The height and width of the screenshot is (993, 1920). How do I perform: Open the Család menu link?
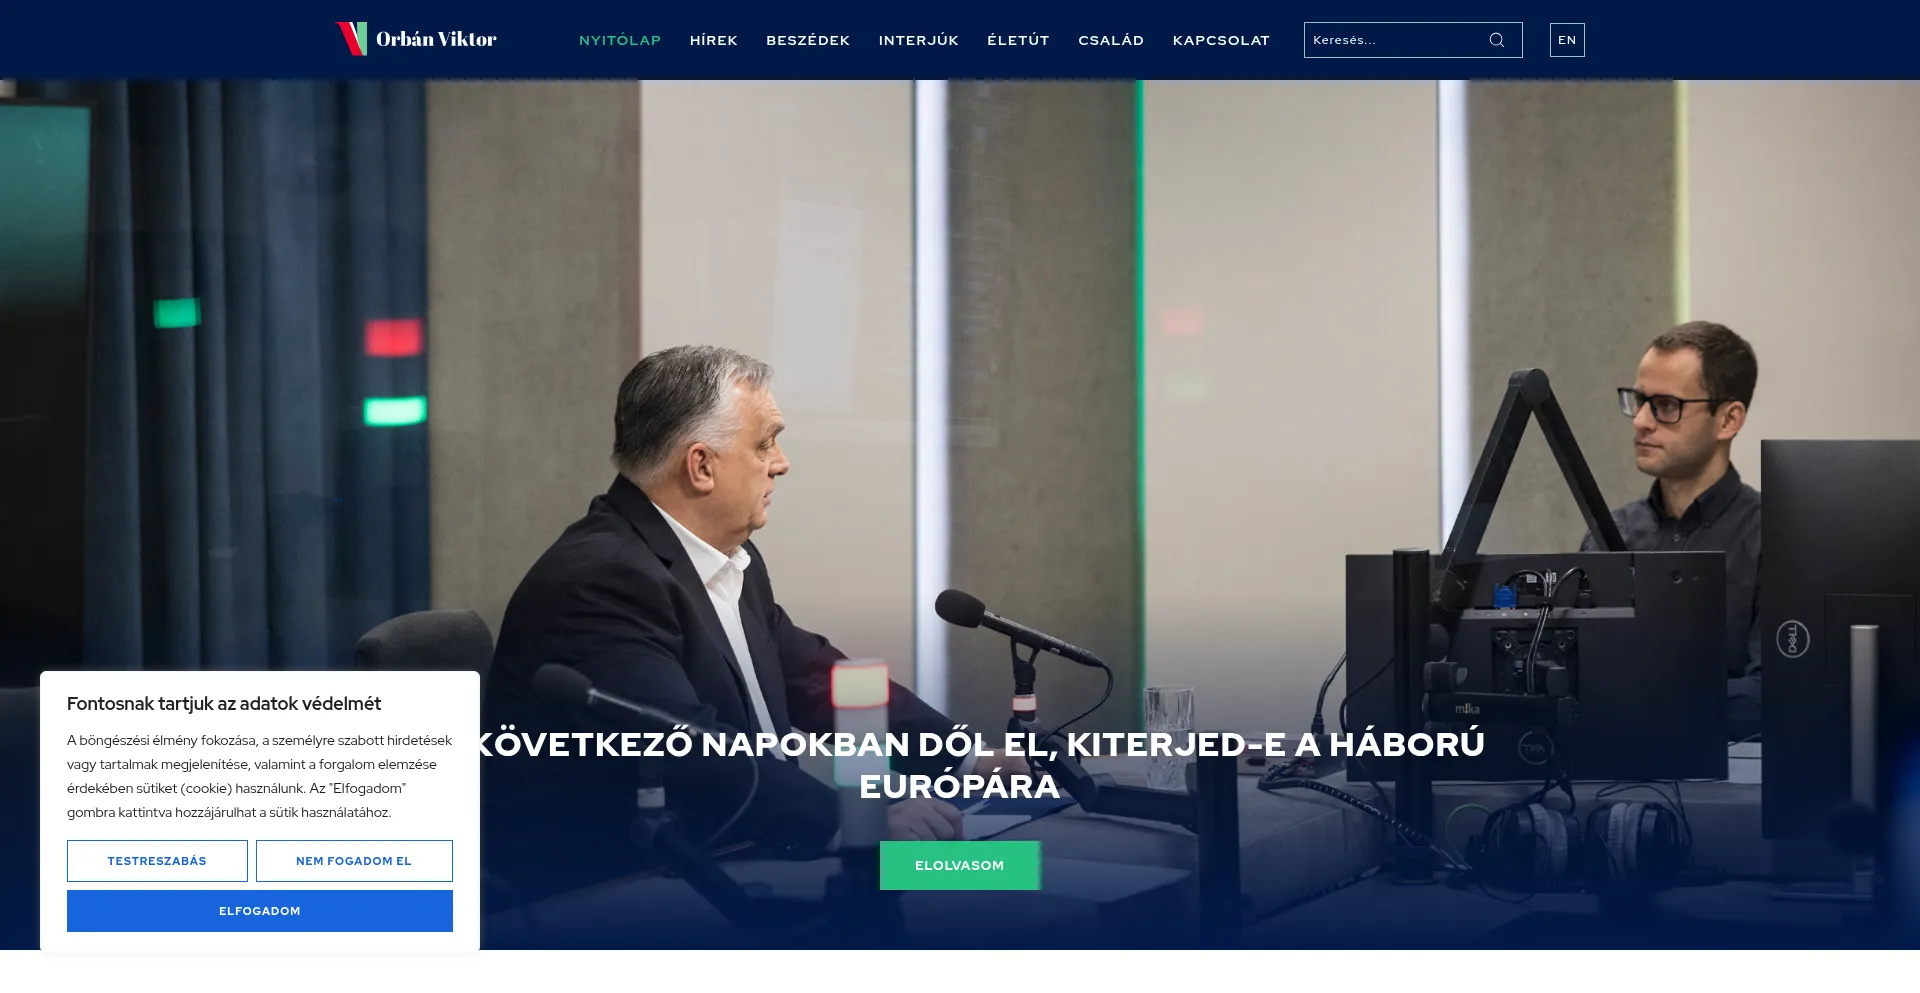(x=1111, y=40)
